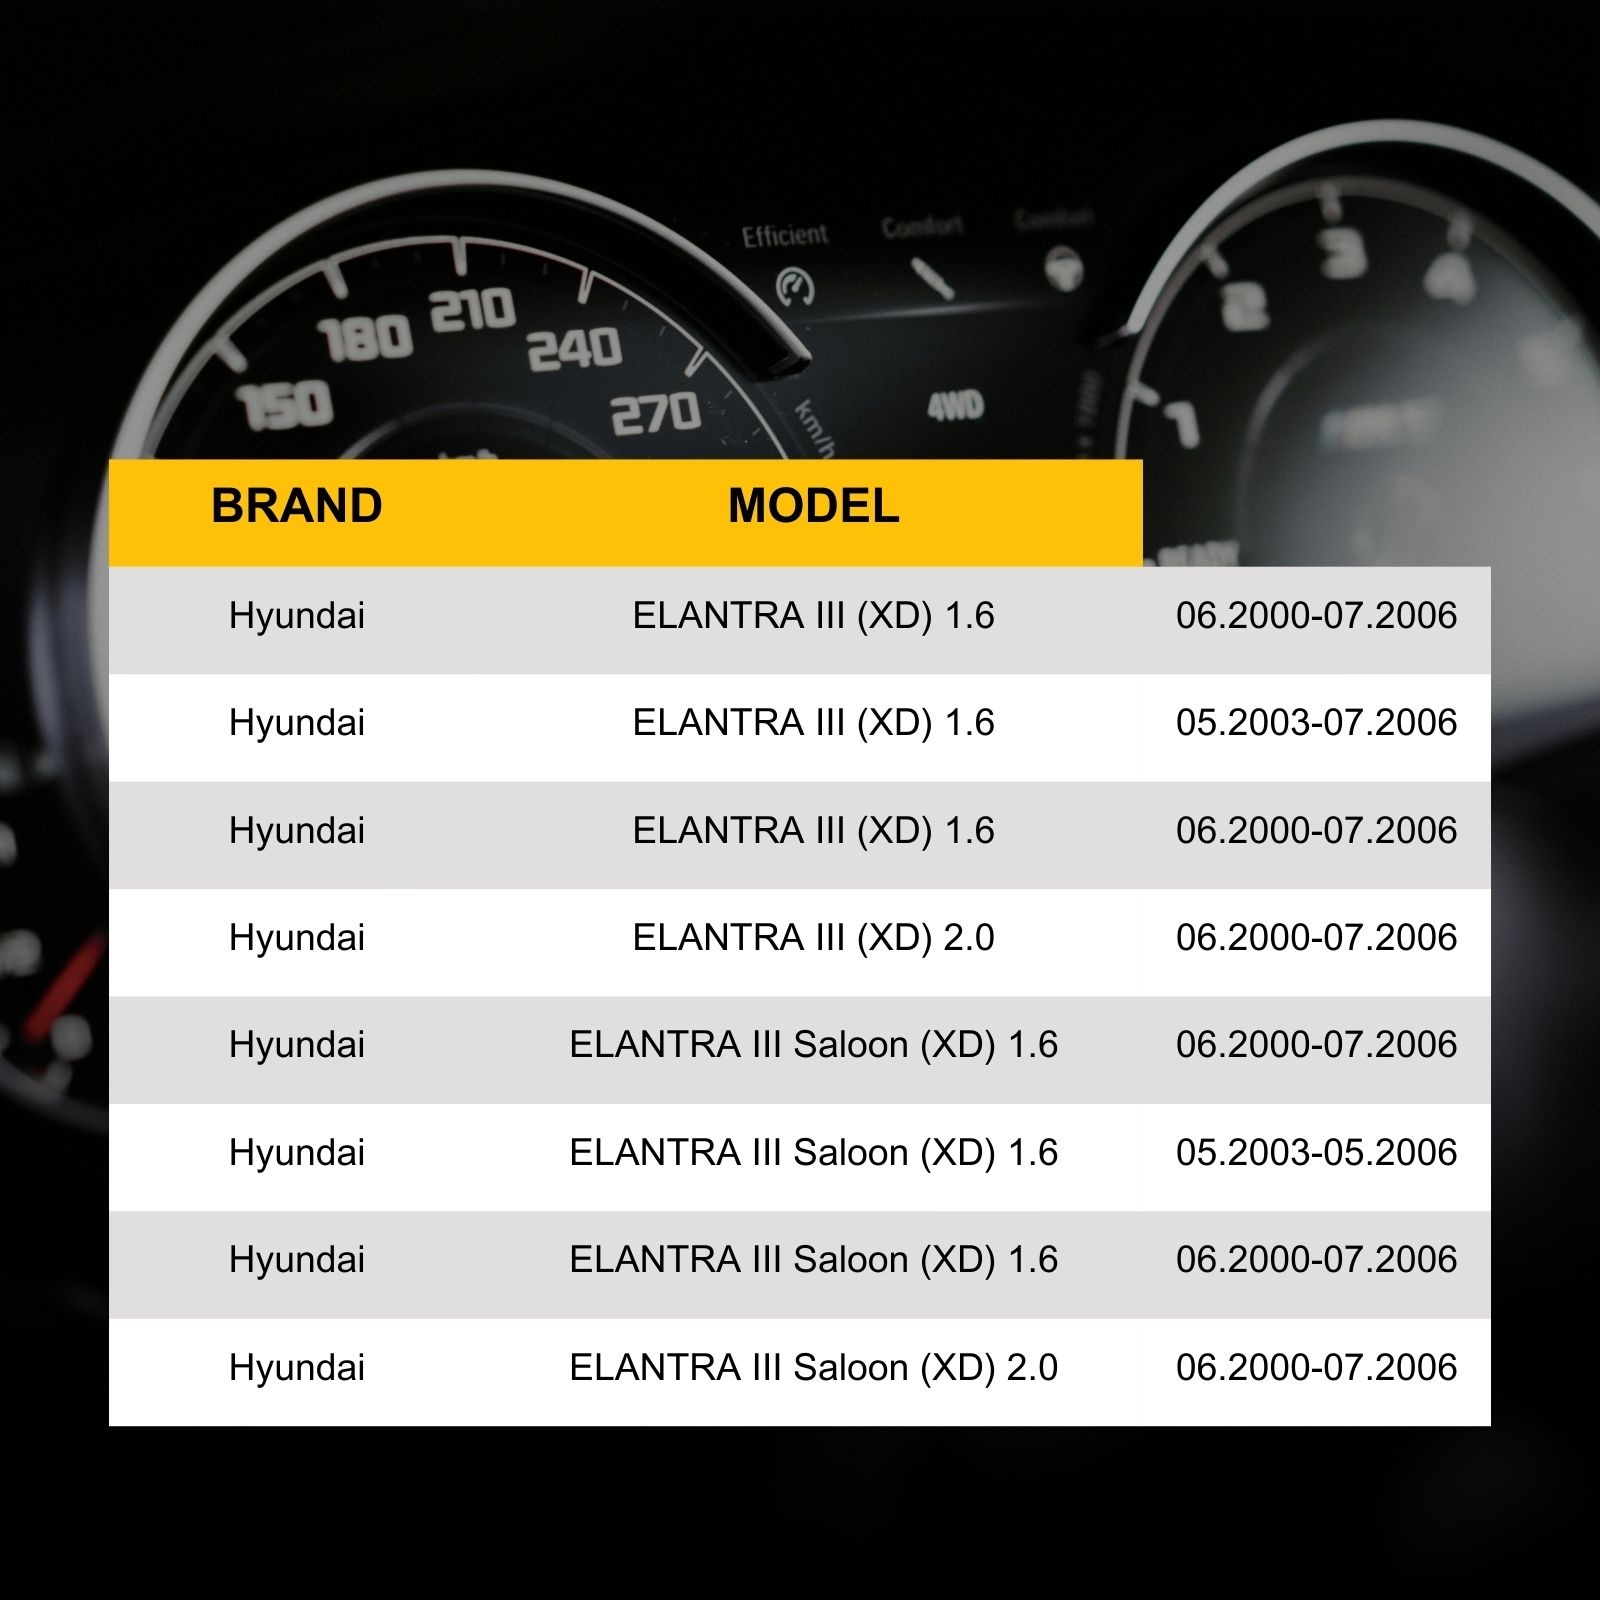Image resolution: width=1600 pixels, height=1600 pixels.
Task: Click Hyundai in the last table row
Action: (297, 1367)
